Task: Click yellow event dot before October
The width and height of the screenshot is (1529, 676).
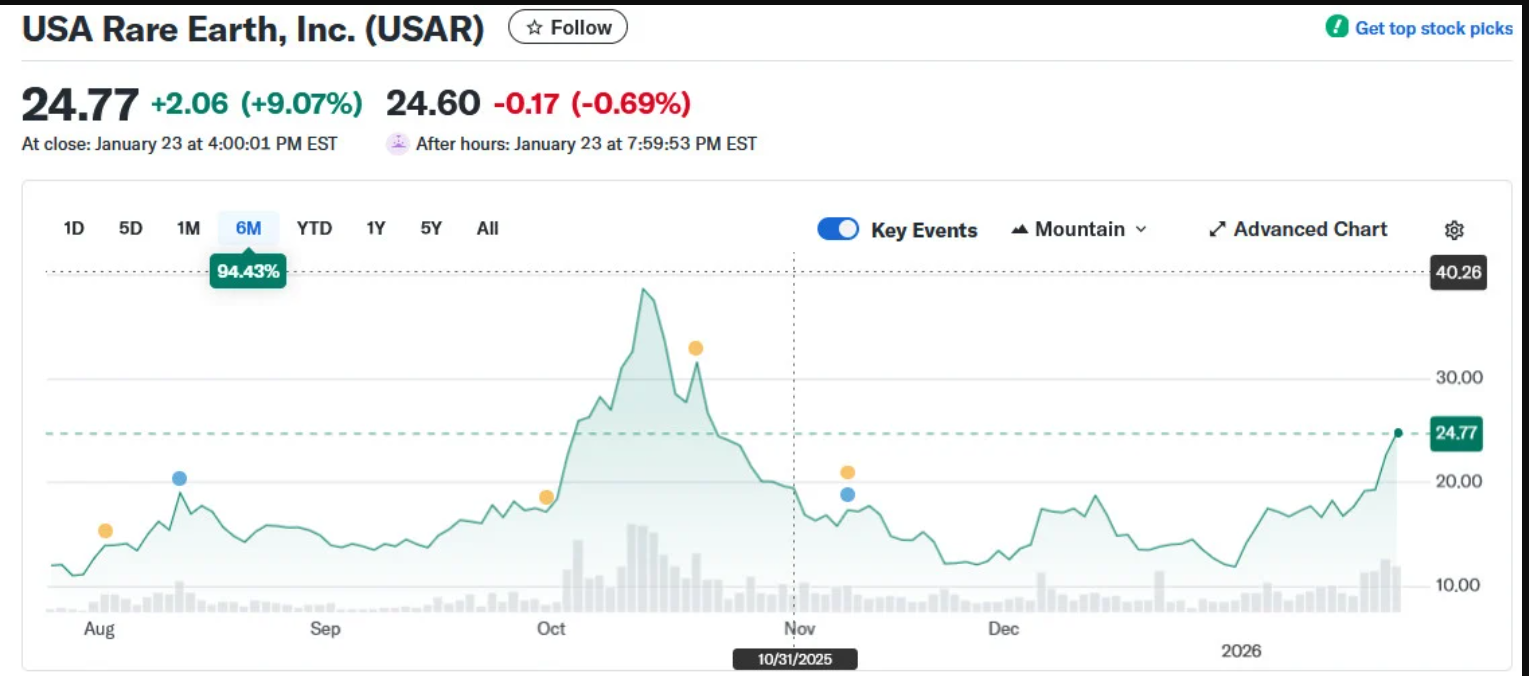Action: tap(546, 497)
